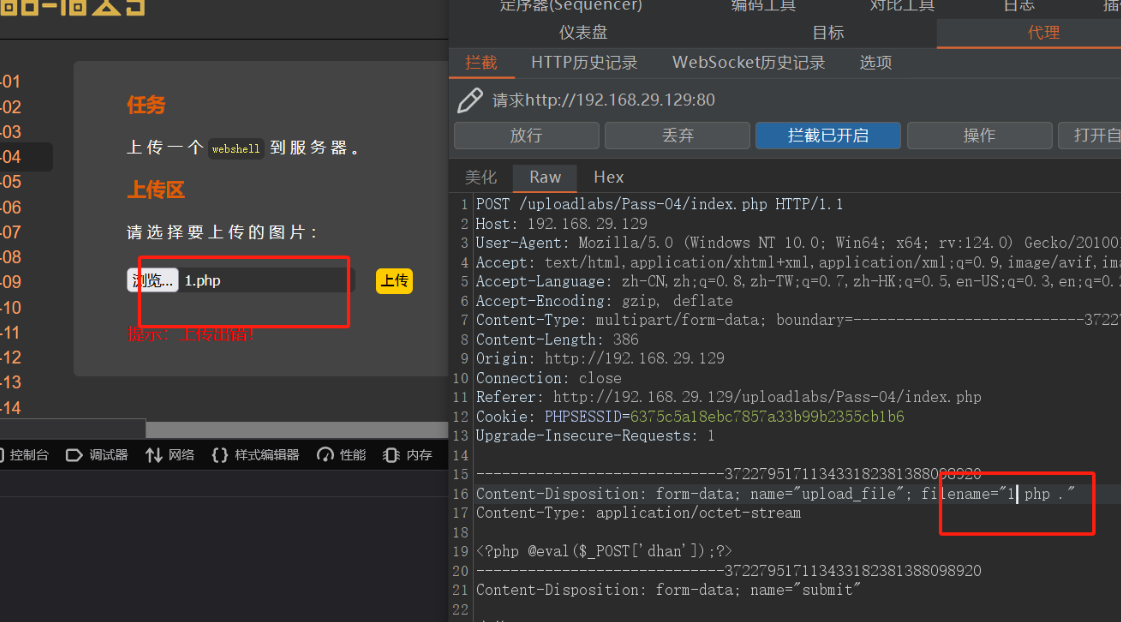This screenshot has height=622, width=1121.
Task: Click the Upgrade-Insecure-Requests header line
Action: coord(595,436)
